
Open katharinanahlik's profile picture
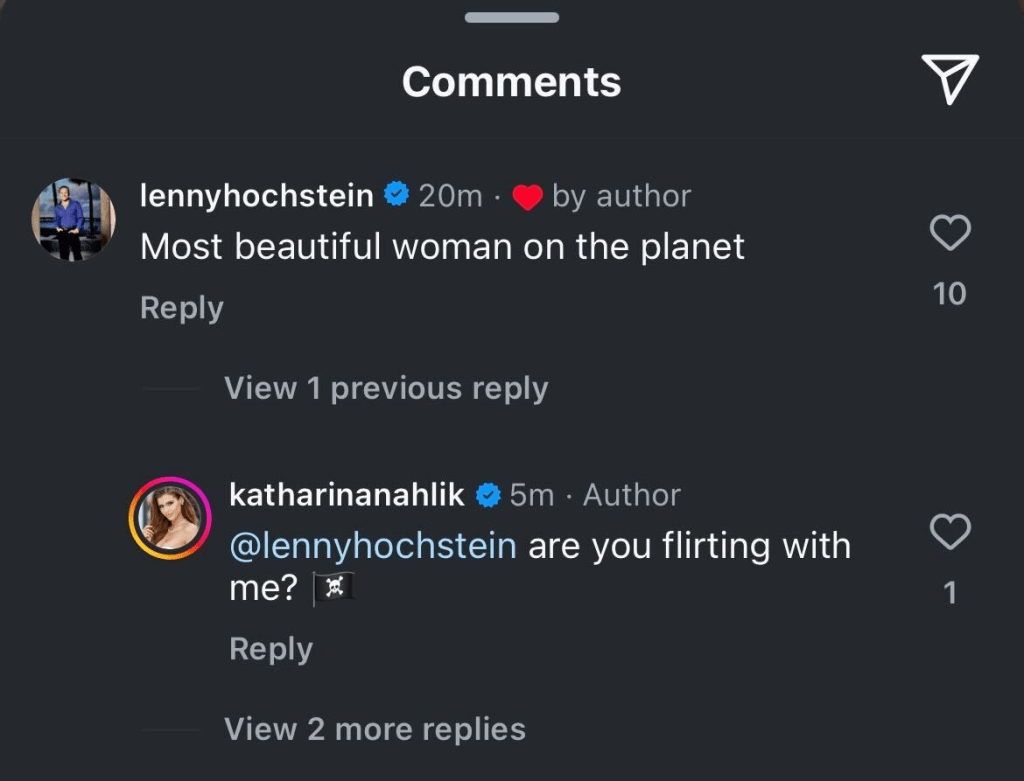168,518
